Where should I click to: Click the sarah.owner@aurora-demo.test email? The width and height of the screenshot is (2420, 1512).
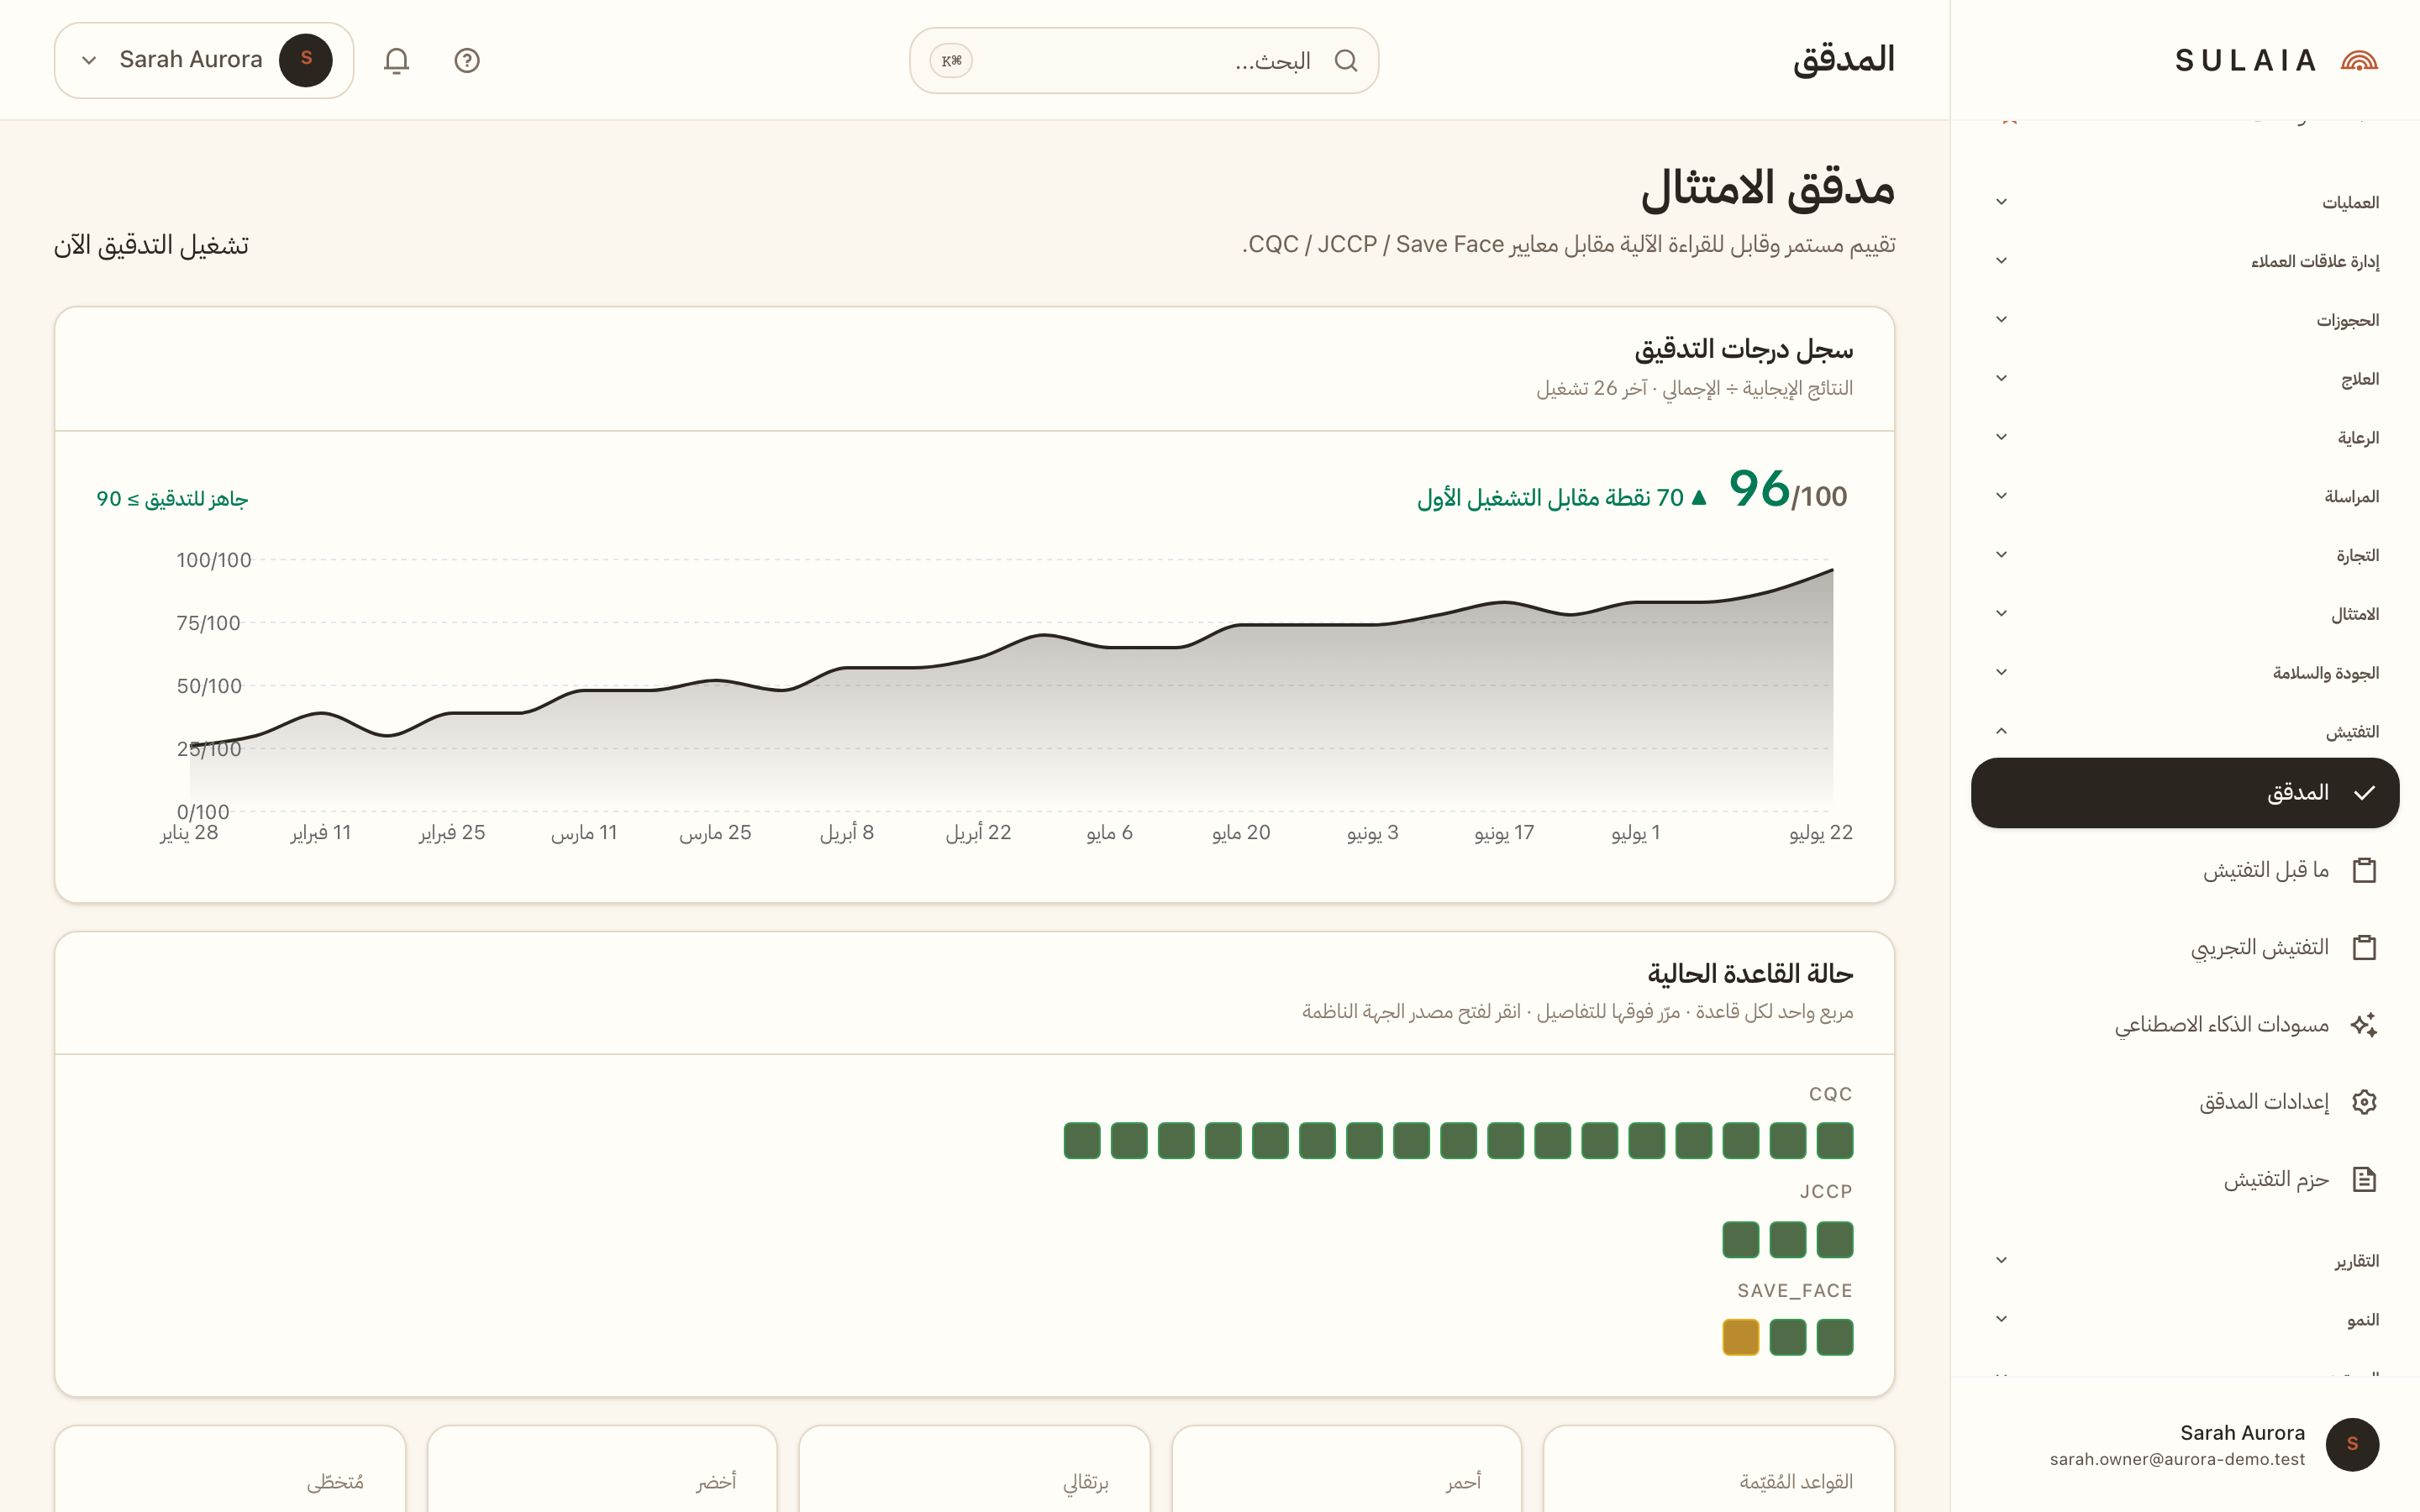click(2177, 1459)
